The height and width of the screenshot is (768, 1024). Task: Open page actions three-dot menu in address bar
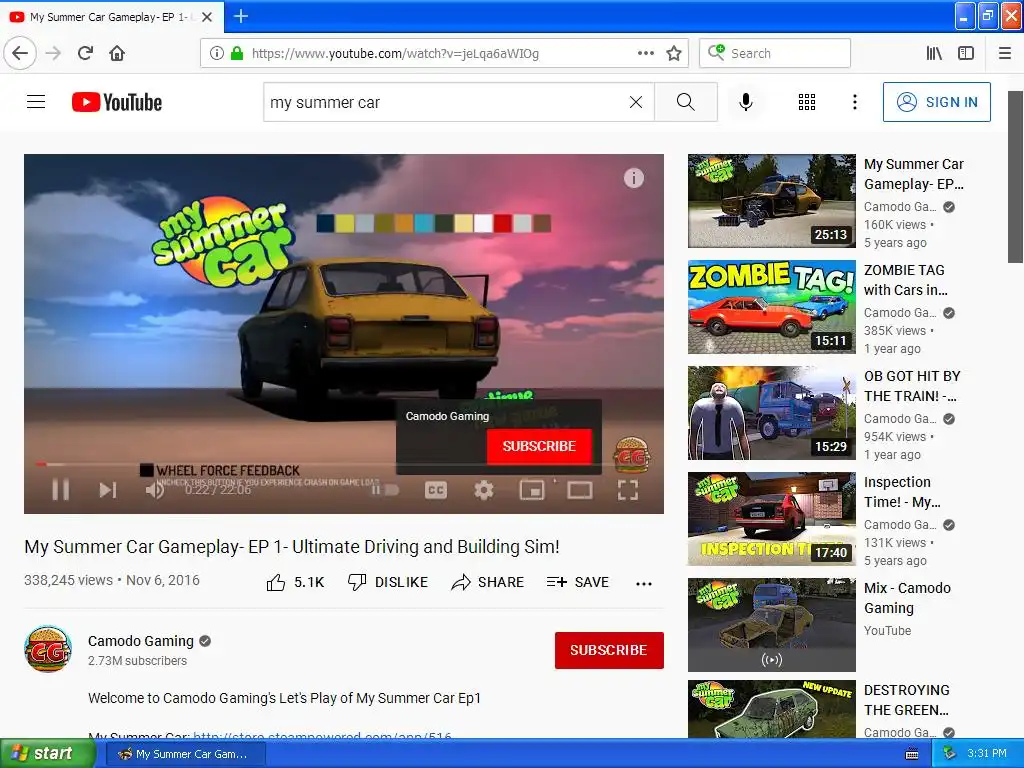[x=645, y=53]
